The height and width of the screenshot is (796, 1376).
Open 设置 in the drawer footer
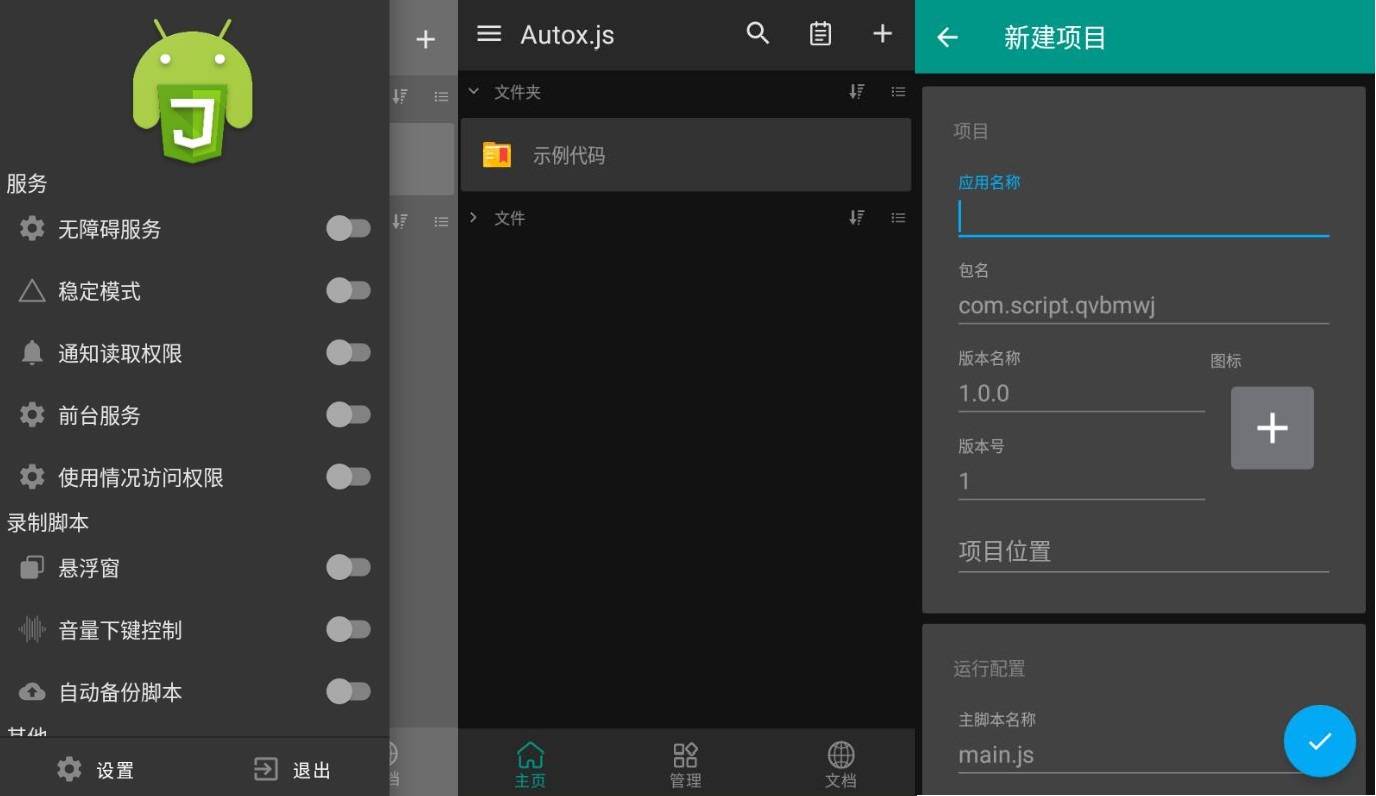(96, 770)
